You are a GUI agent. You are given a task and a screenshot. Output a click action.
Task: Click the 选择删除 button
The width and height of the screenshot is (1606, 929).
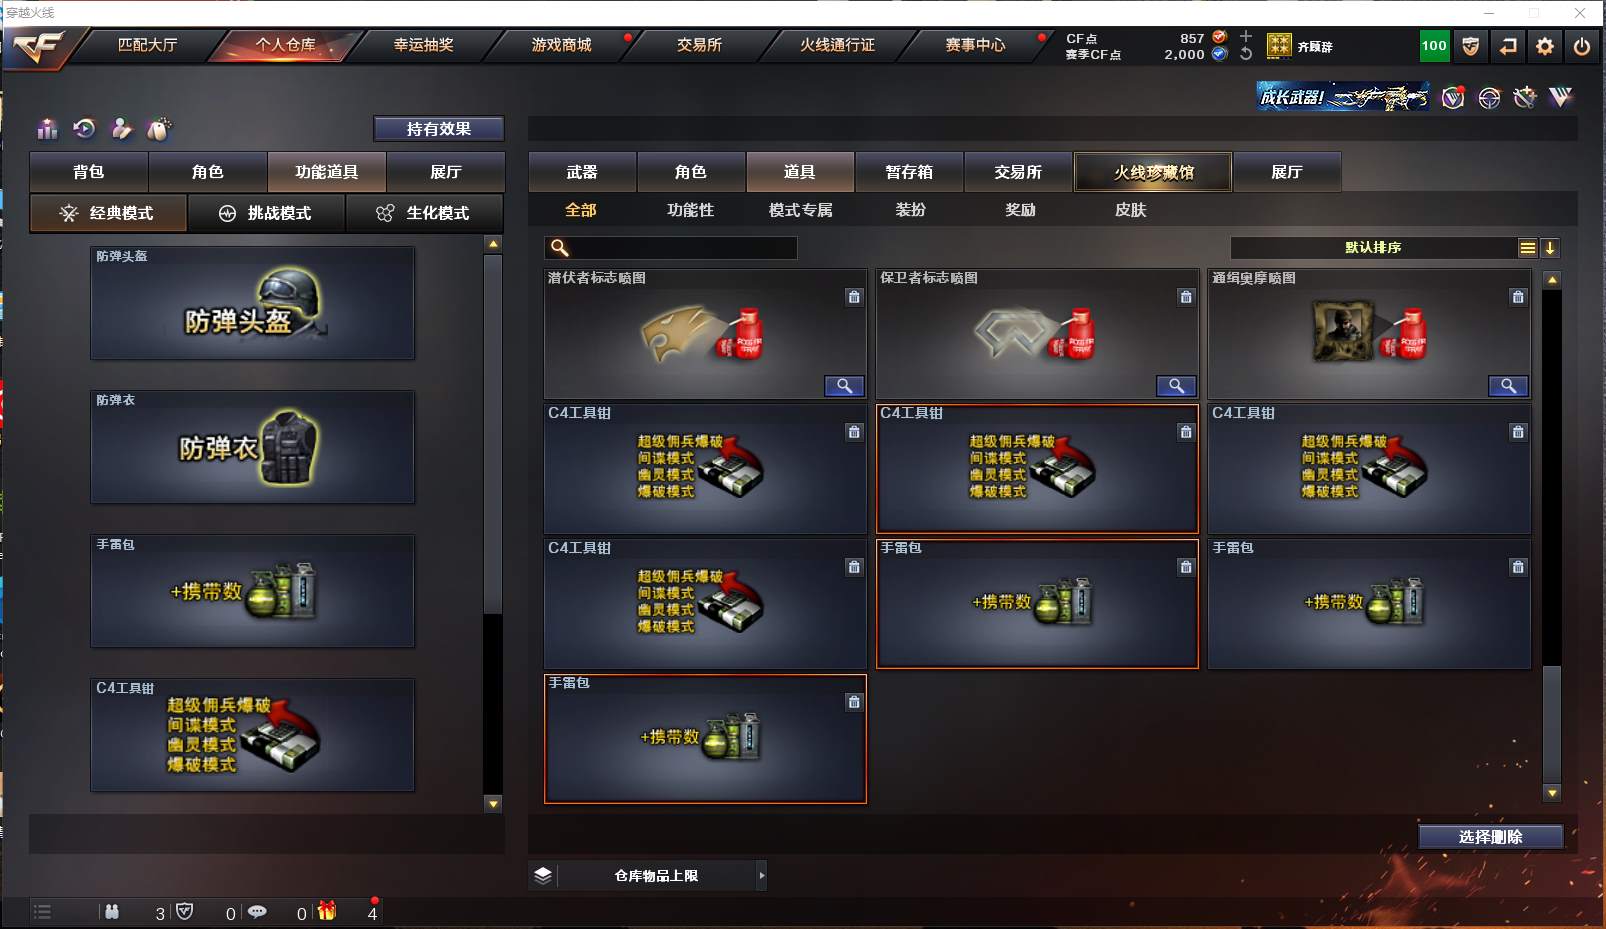pyautogui.click(x=1490, y=837)
